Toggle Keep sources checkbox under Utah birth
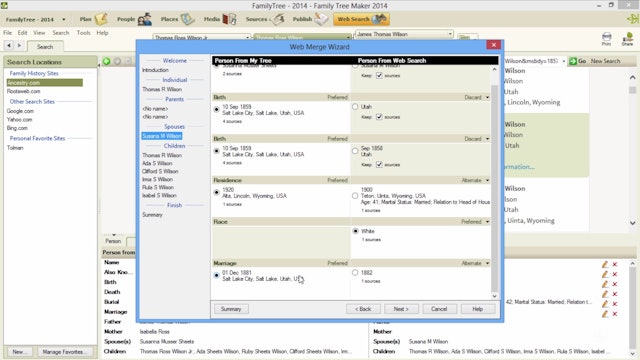This screenshot has height=360, width=640. 379,117
